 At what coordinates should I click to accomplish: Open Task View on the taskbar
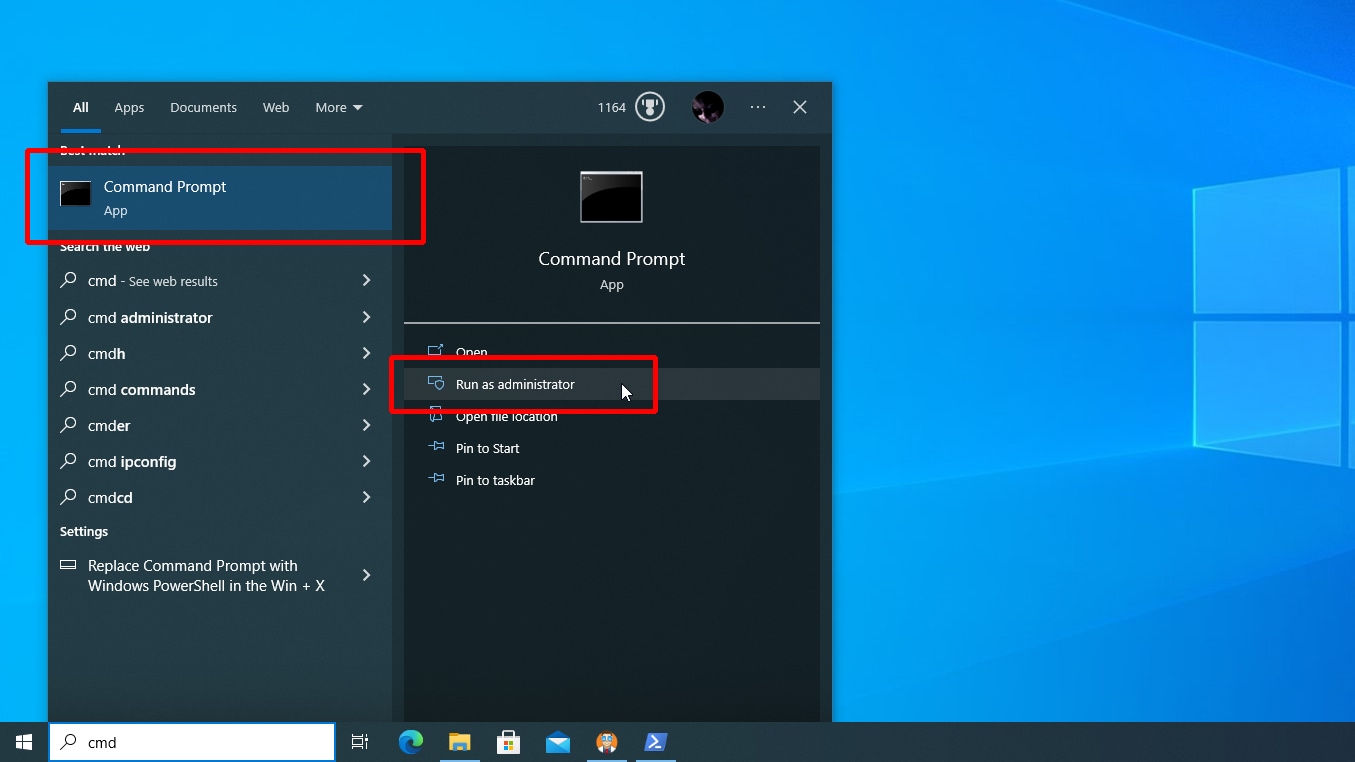360,742
